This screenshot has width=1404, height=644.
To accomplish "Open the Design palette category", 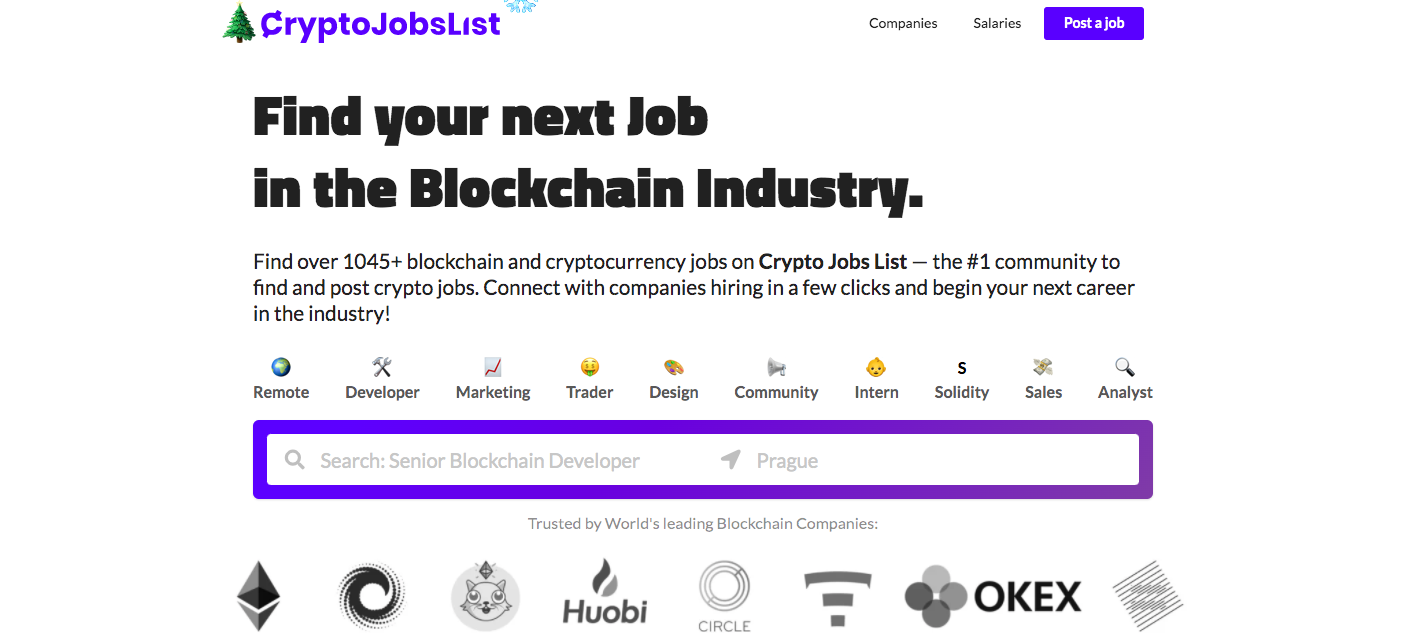I will coord(673,380).
